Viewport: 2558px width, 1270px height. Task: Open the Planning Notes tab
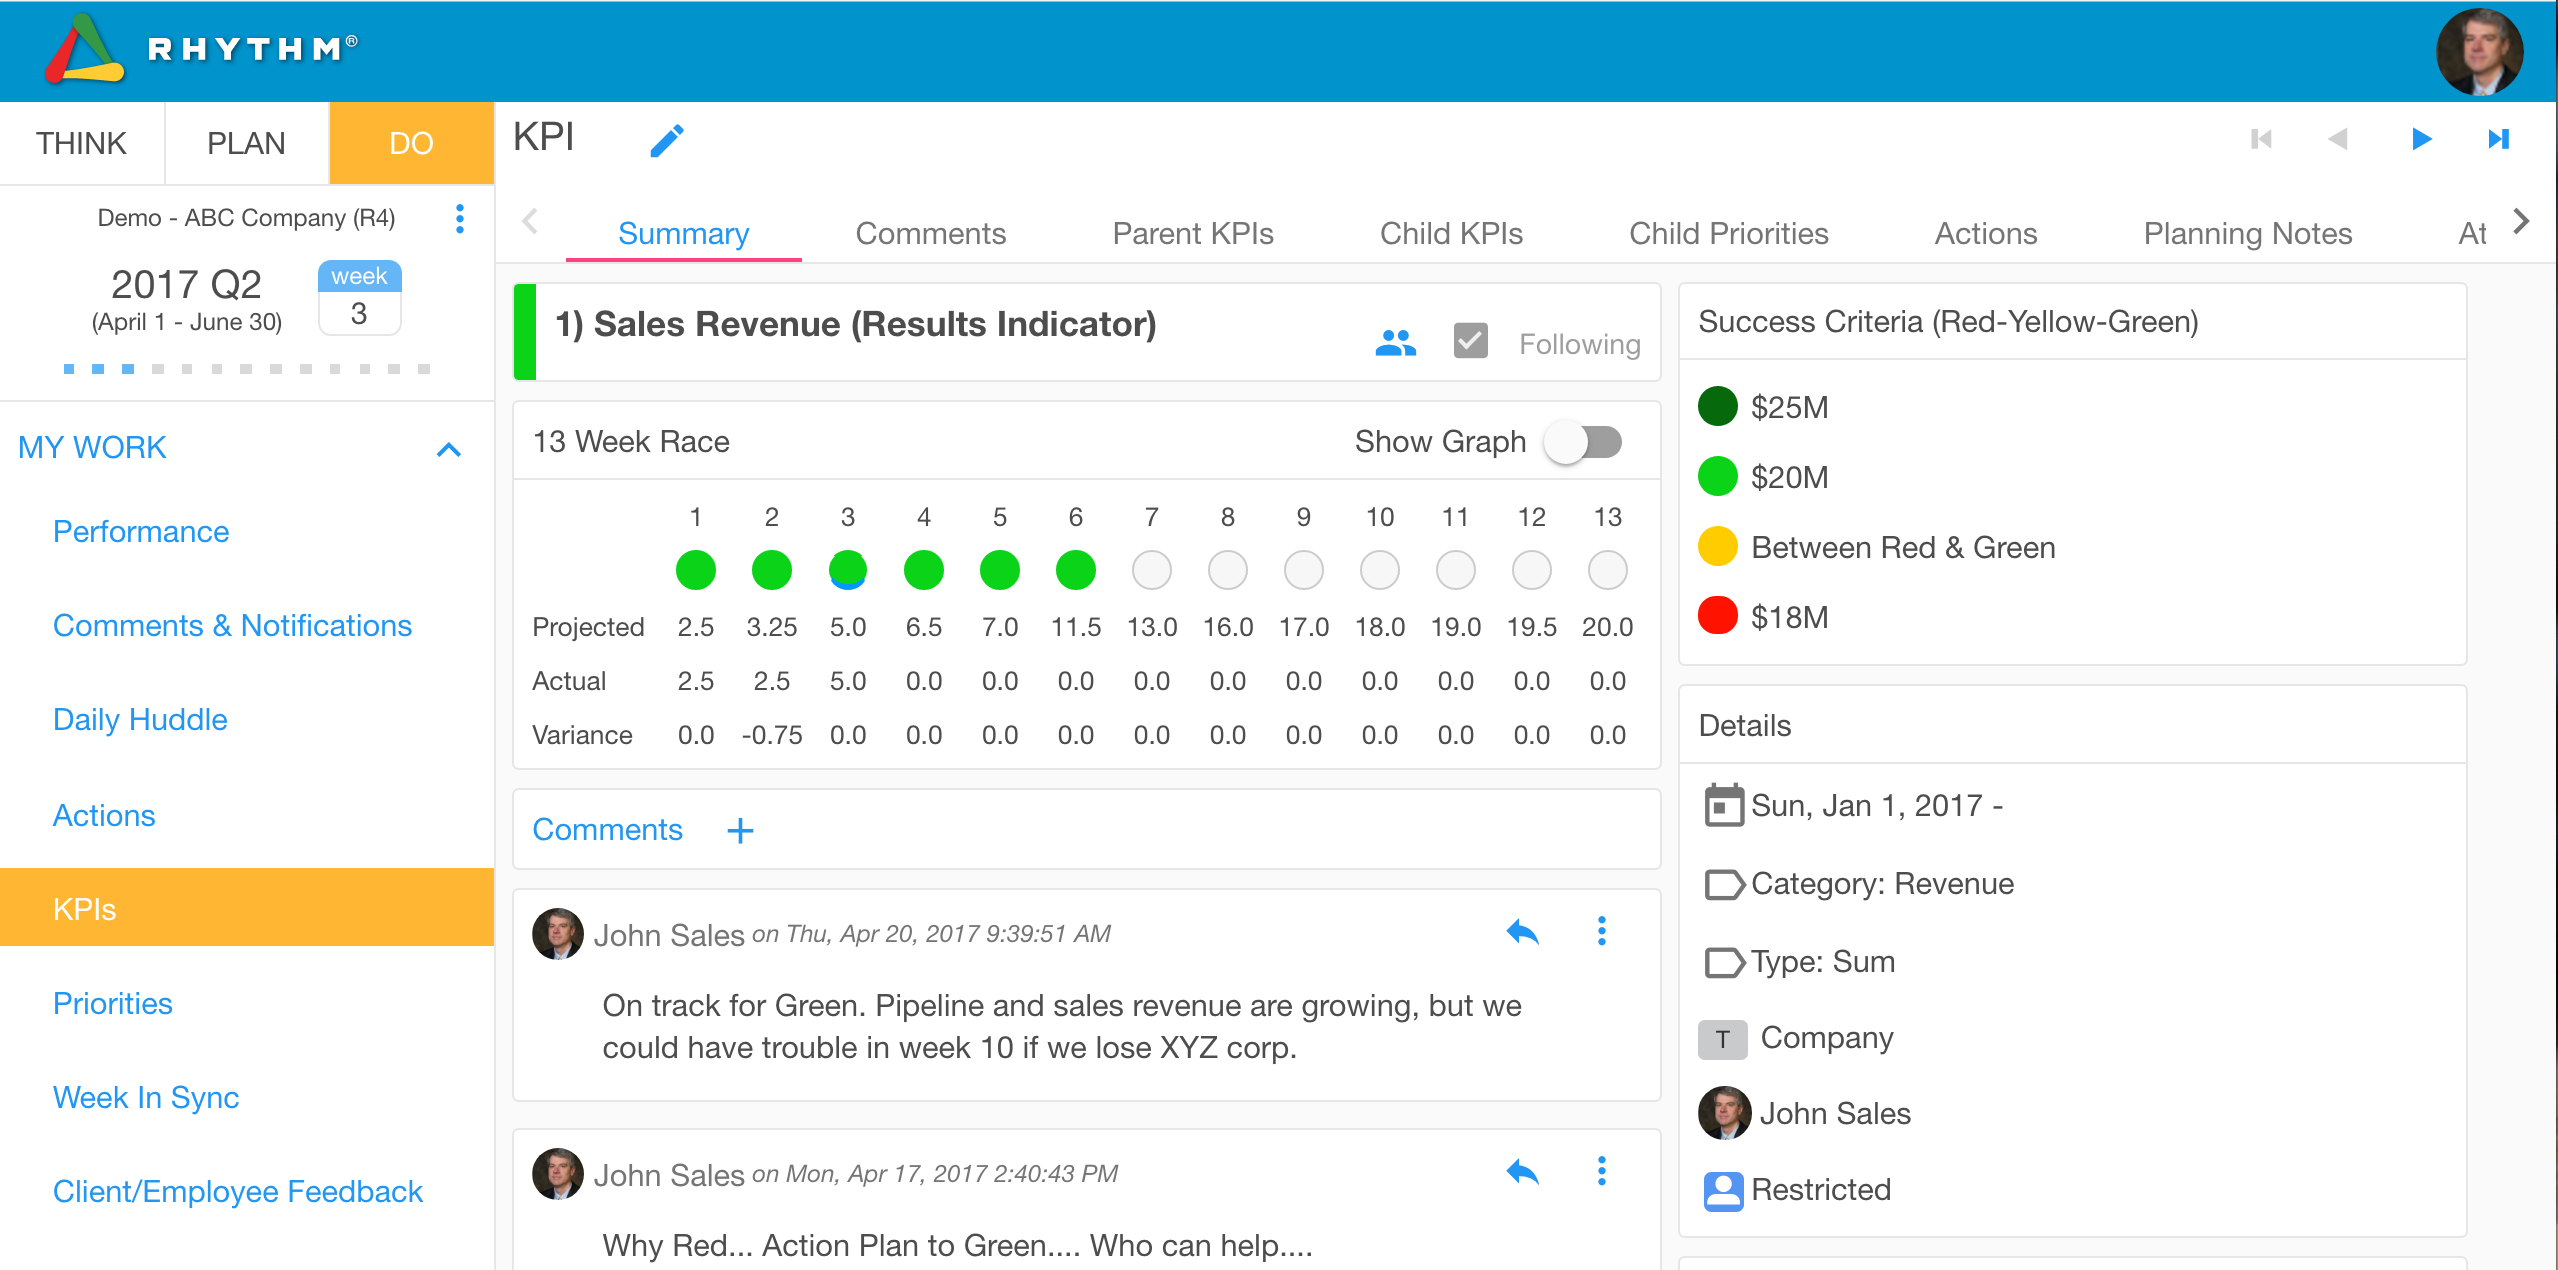coord(2247,234)
